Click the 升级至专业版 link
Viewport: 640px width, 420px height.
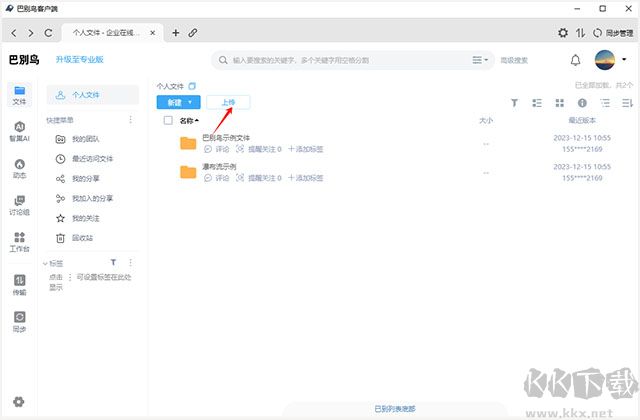tap(80, 60)
